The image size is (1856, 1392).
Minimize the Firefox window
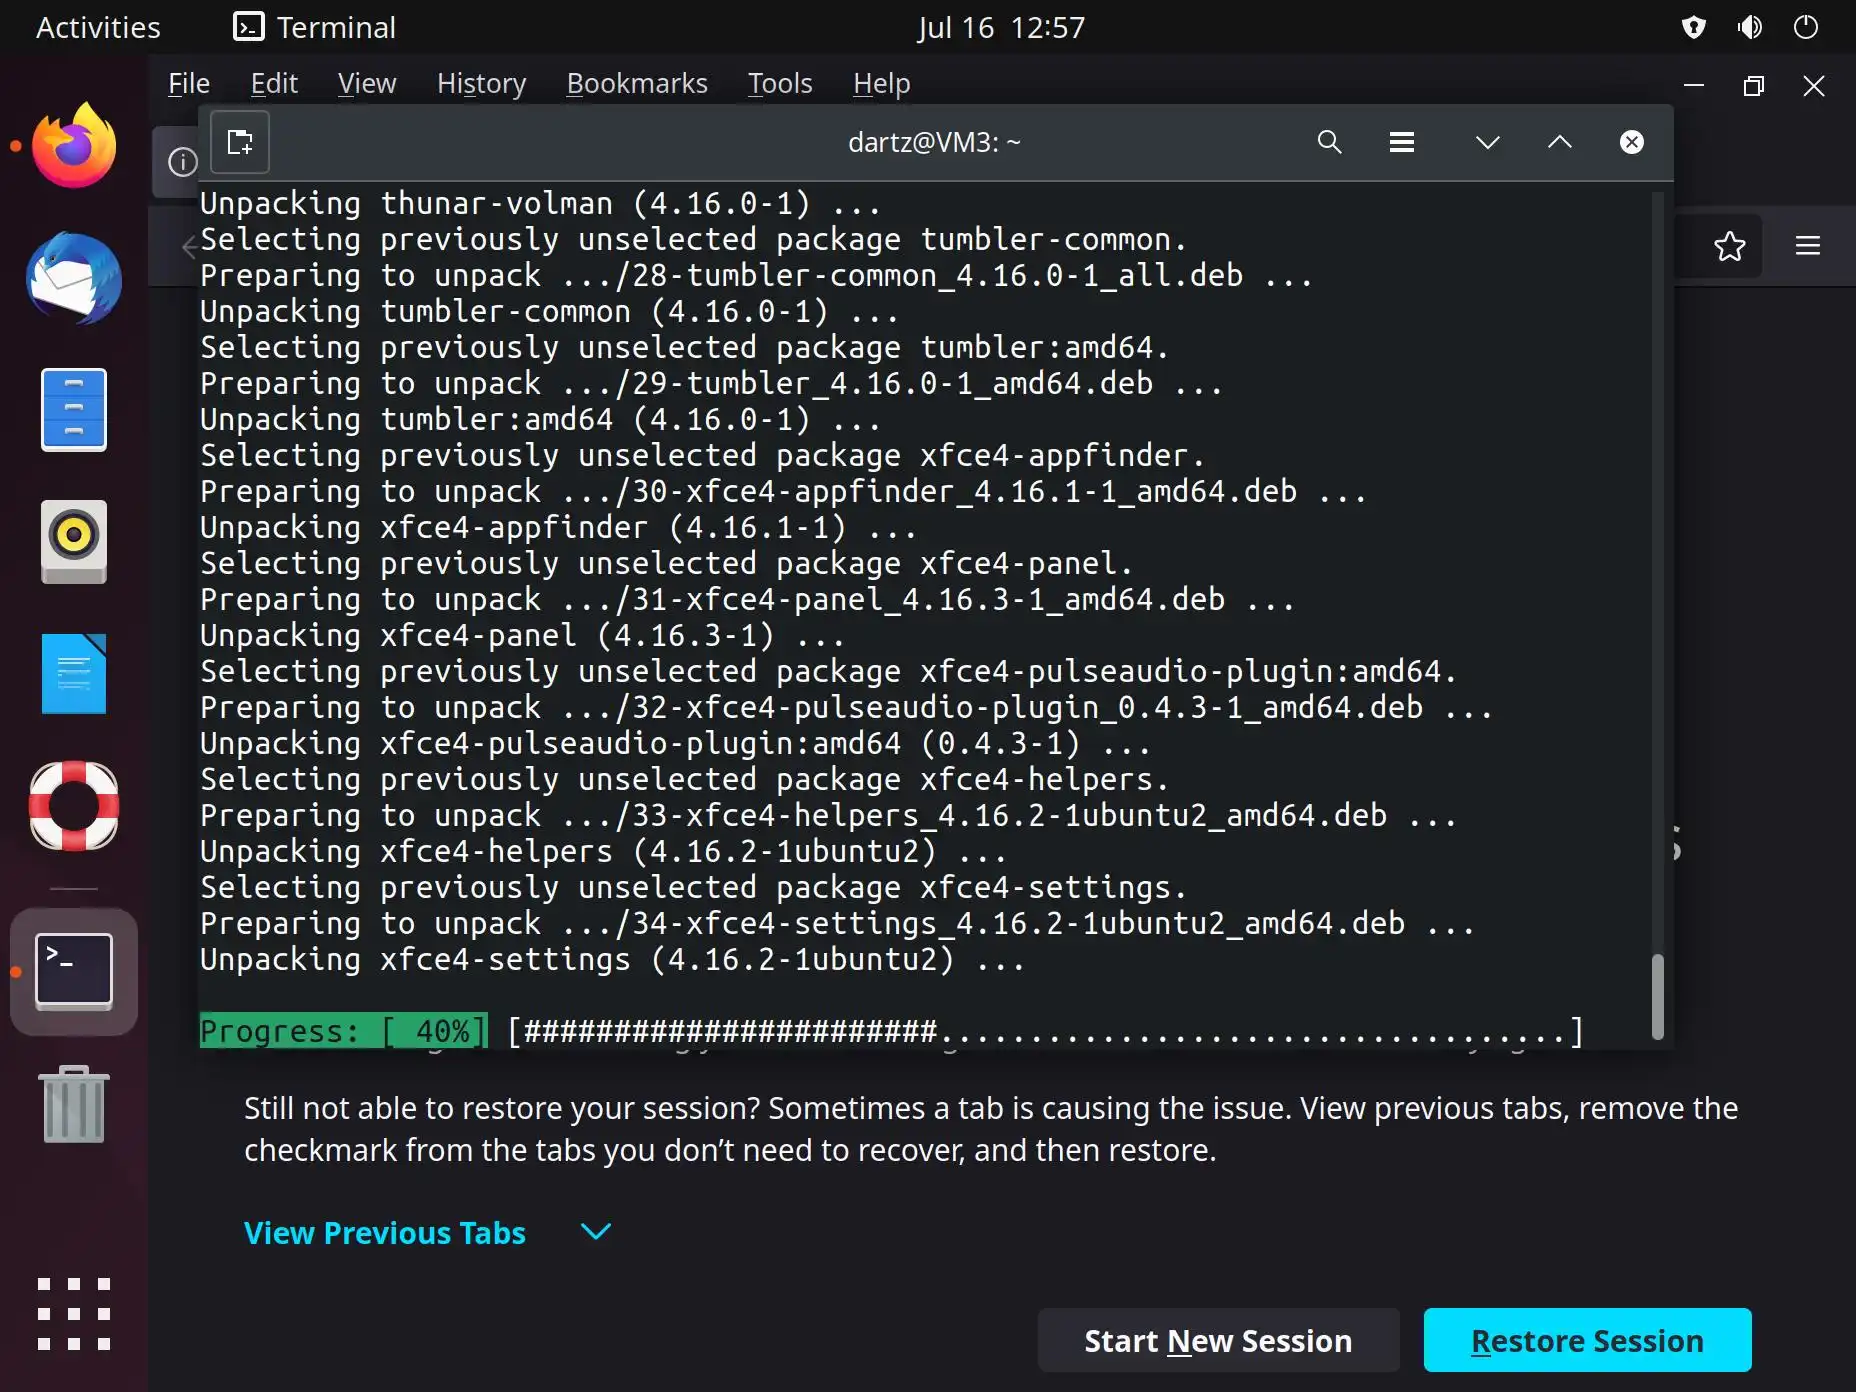click(1694, 86)
